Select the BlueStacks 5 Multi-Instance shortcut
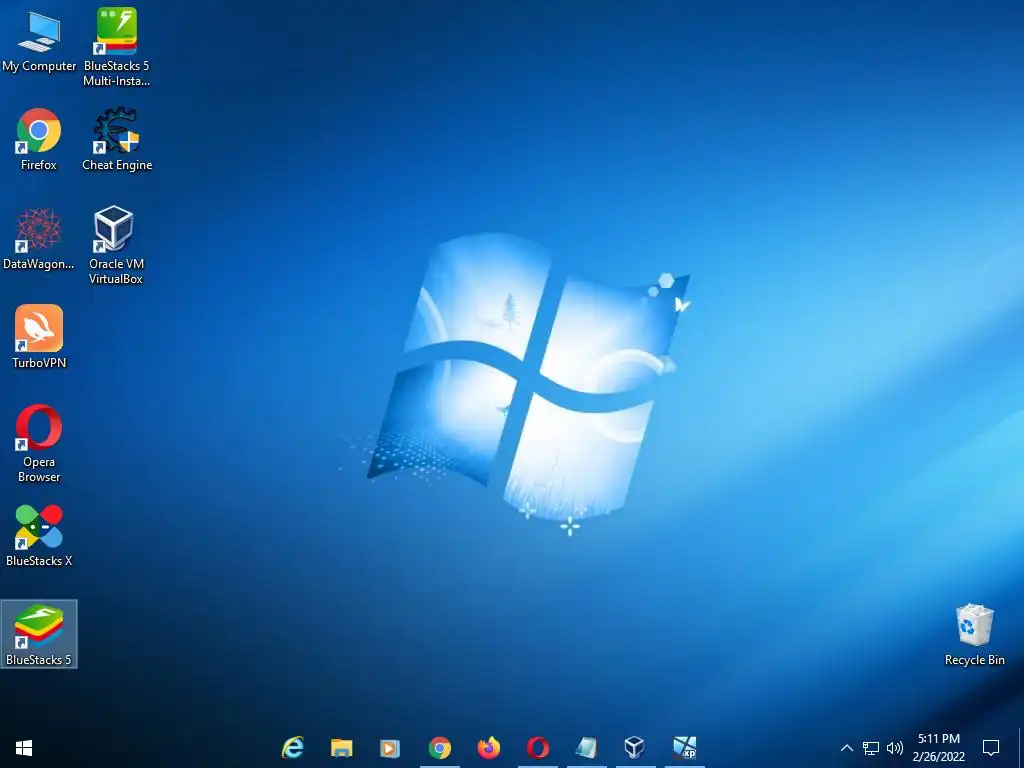This screenshot has width=1024, height=768. [x=116, y=47]
